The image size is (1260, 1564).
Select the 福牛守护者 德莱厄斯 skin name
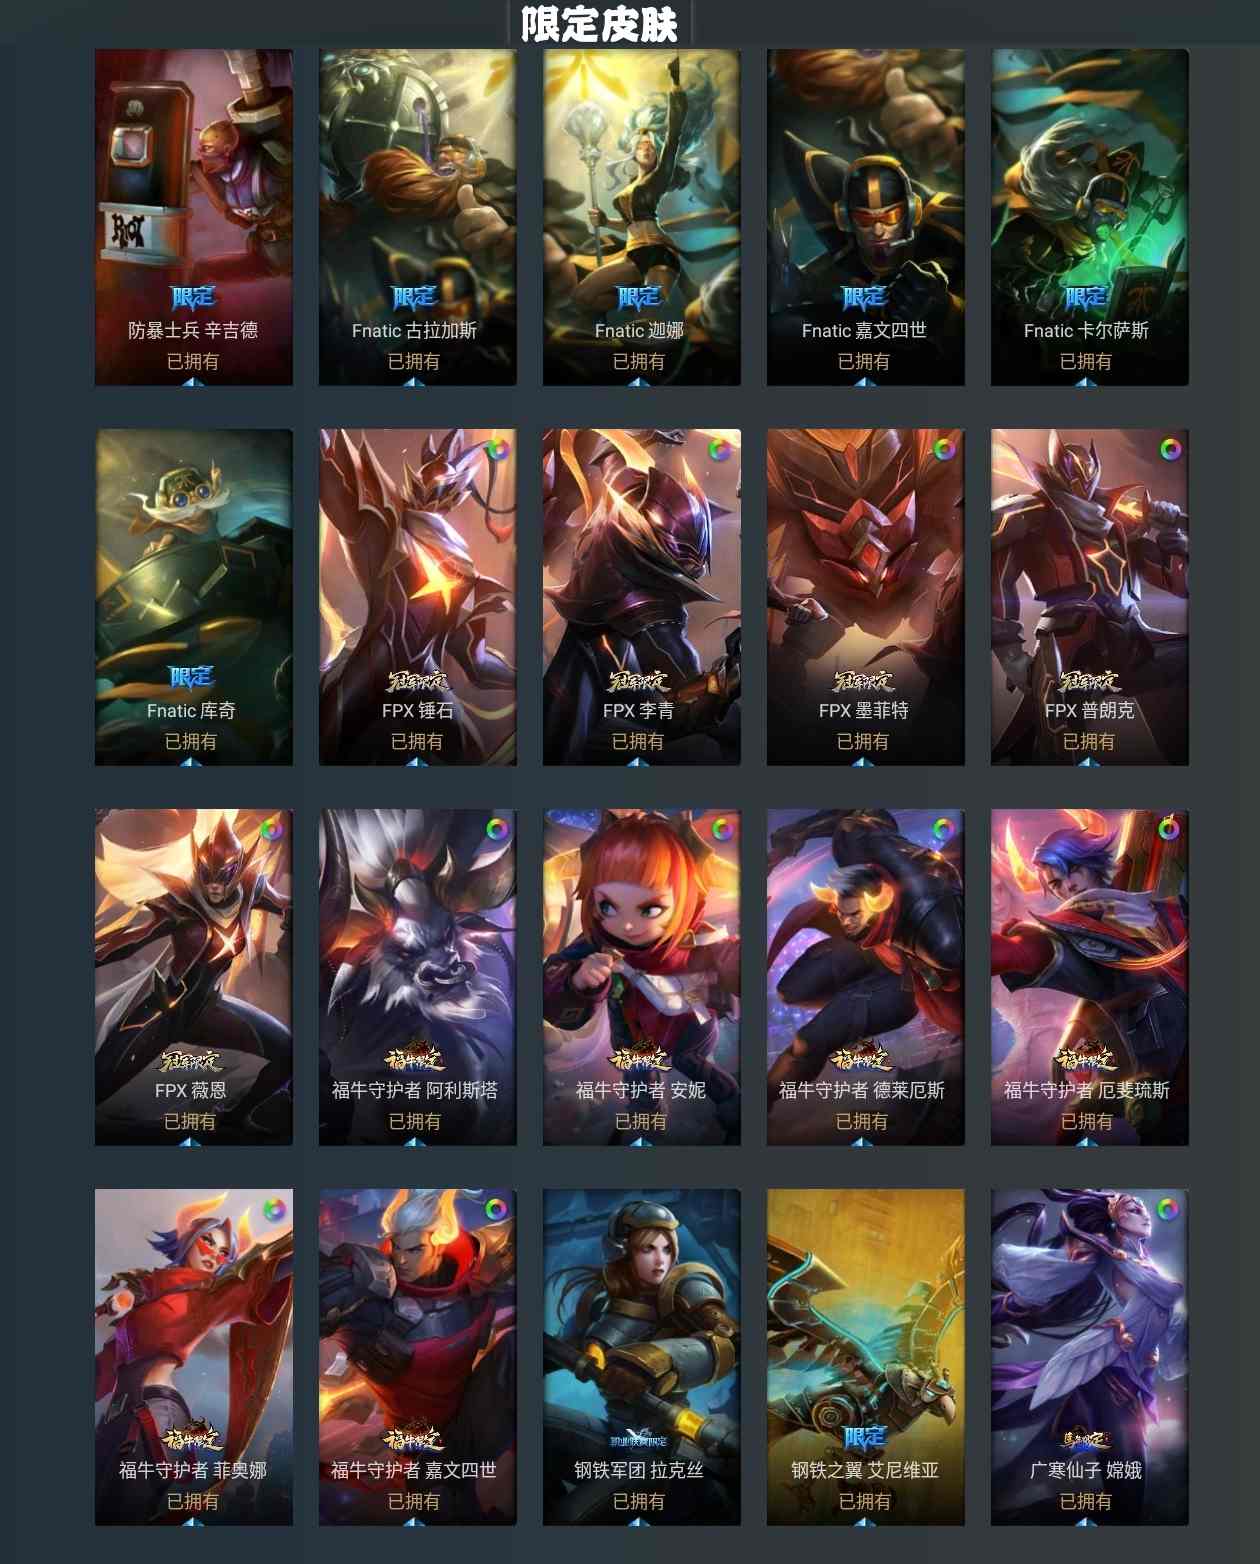click(862, 1090)
